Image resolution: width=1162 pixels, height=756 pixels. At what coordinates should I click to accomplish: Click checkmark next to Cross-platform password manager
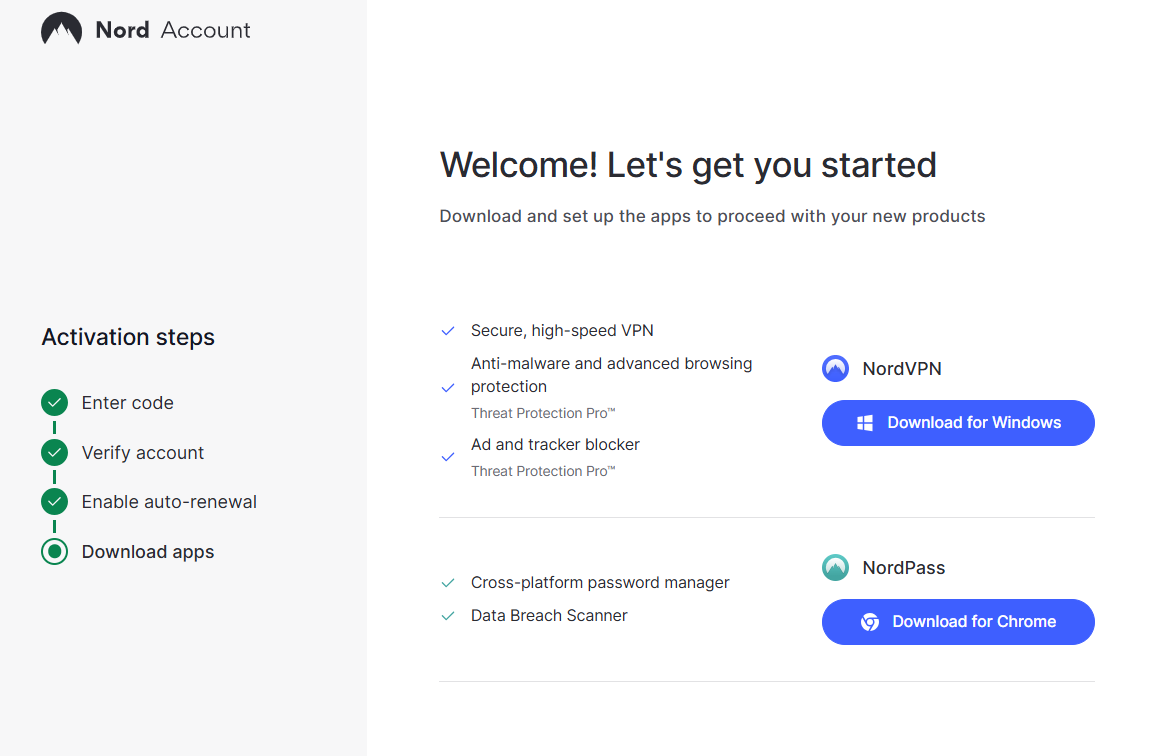448,583
